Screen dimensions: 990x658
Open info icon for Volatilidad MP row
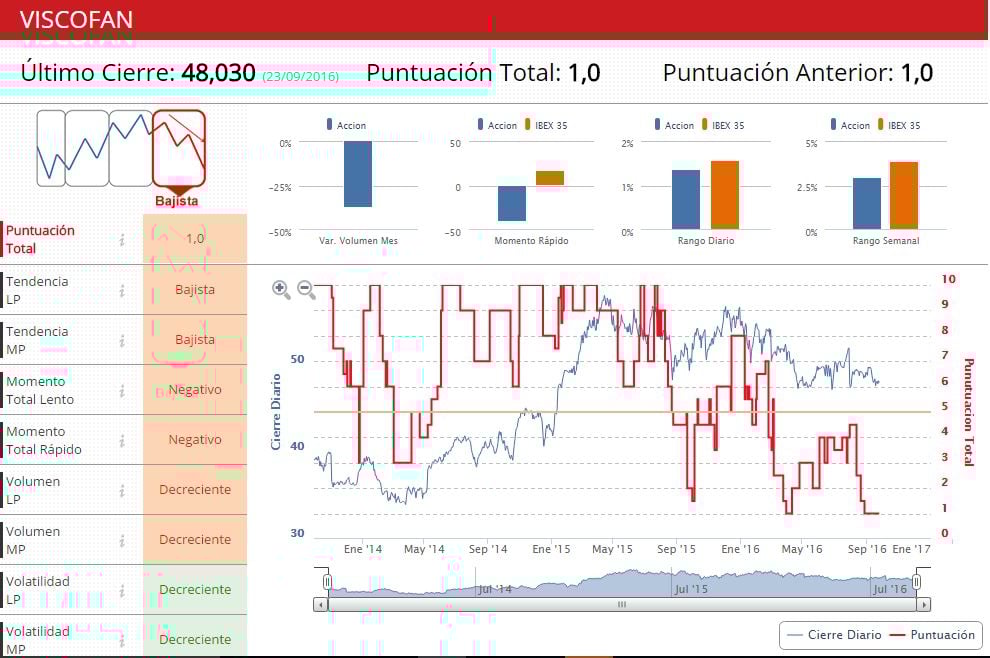coord(122,640)
